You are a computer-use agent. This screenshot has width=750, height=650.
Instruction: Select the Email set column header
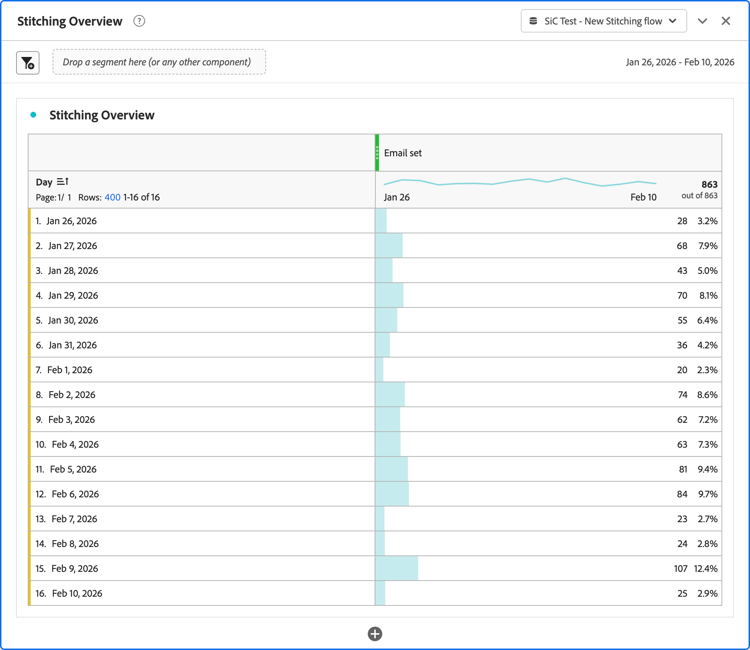(403, 153)
